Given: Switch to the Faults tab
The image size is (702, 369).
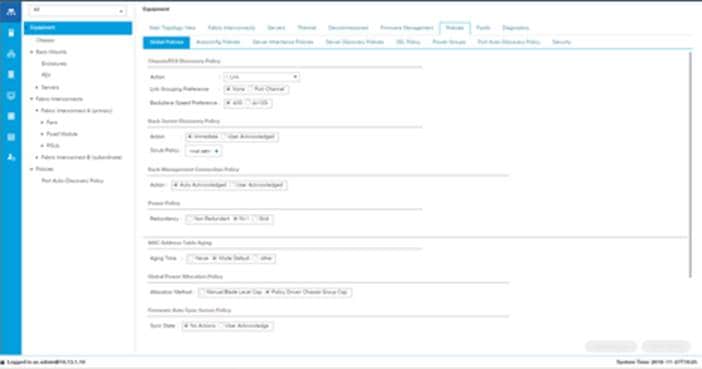Looking at the screenshot, I should pyautogui.click(x=483, y=28).
